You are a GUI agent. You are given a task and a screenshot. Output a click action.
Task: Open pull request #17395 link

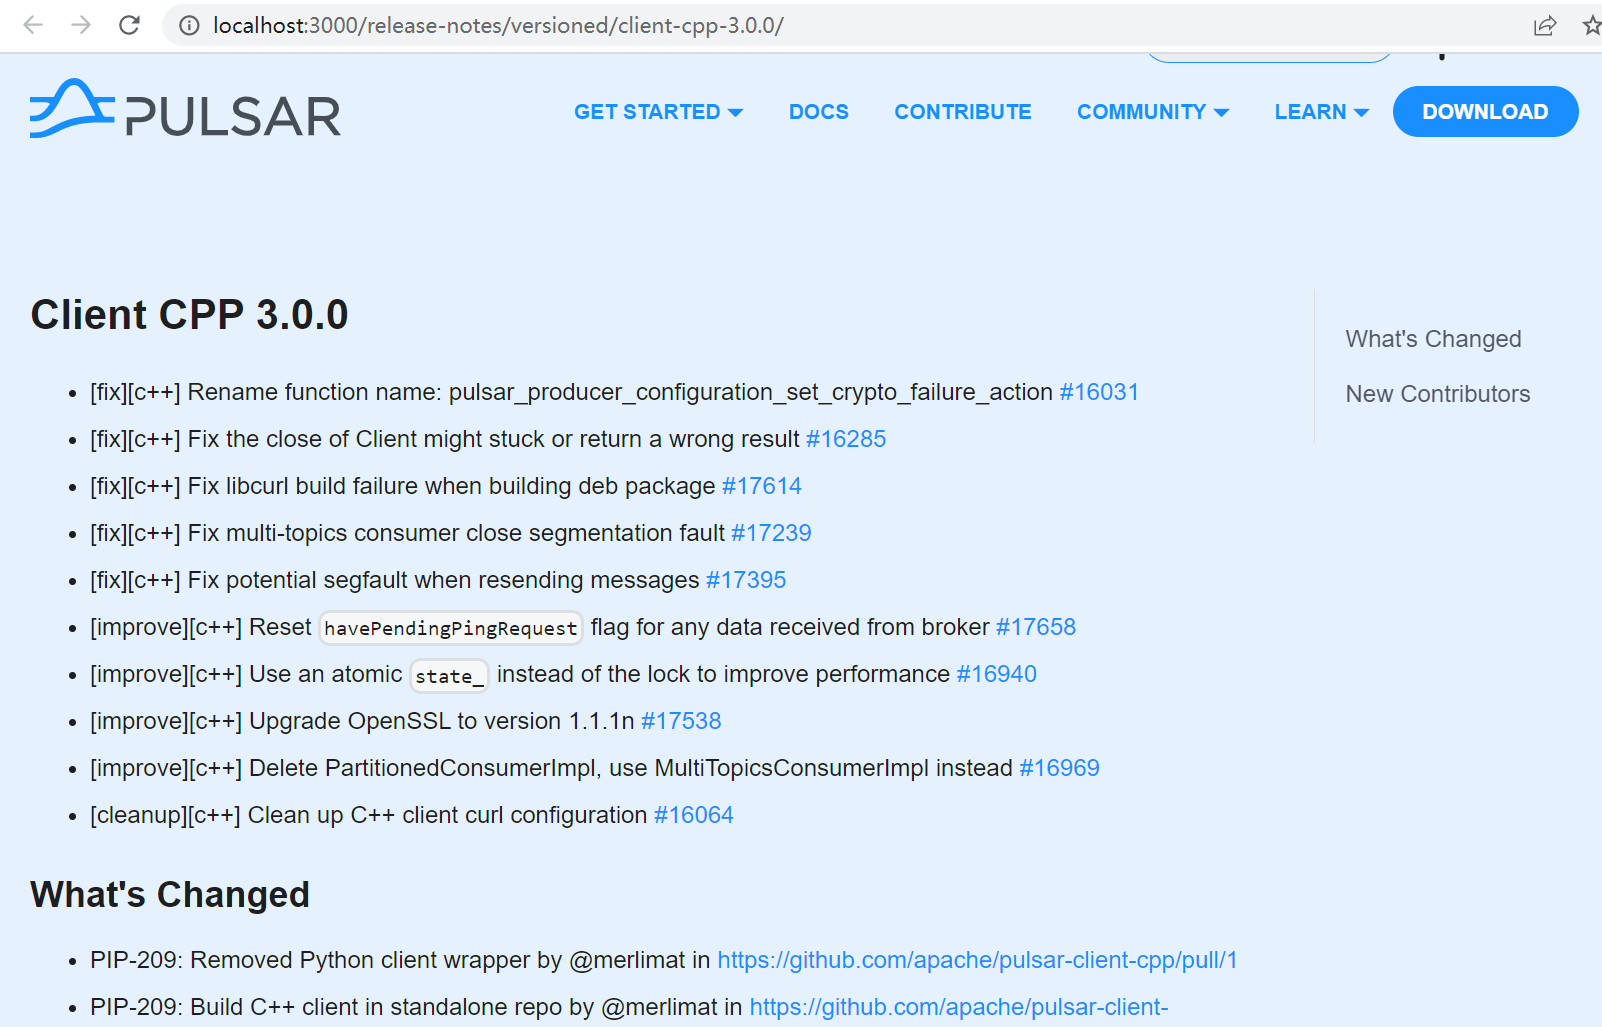[746, 580]
